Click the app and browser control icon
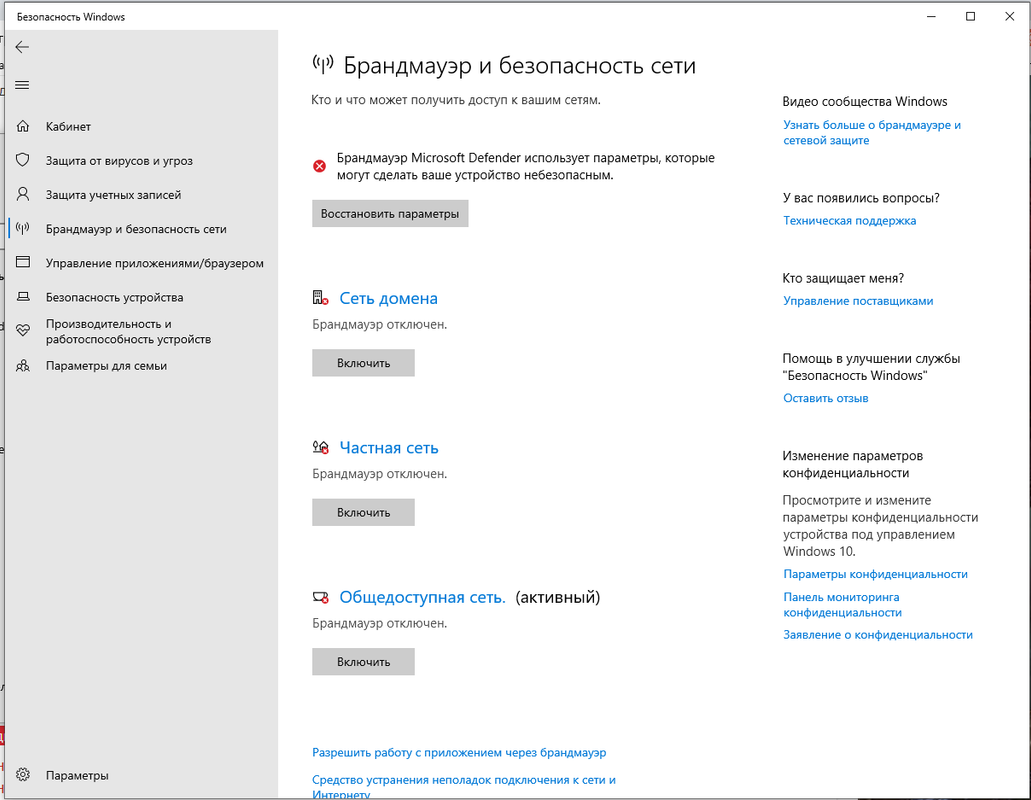Screen dimensions: 1031x800 click(23, 263)
